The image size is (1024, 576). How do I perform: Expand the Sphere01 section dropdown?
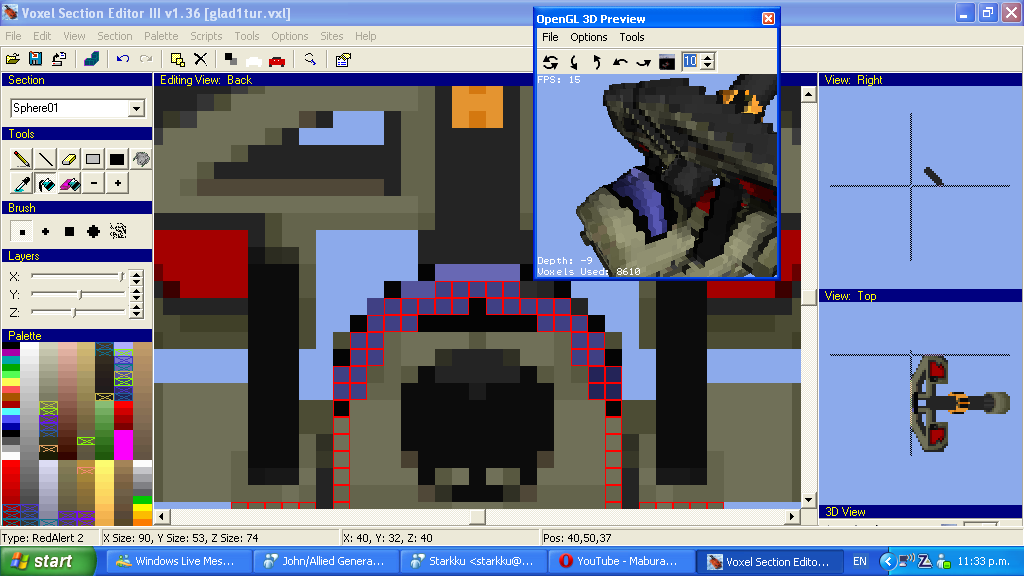pyautogui.click(x=136, y=108)
